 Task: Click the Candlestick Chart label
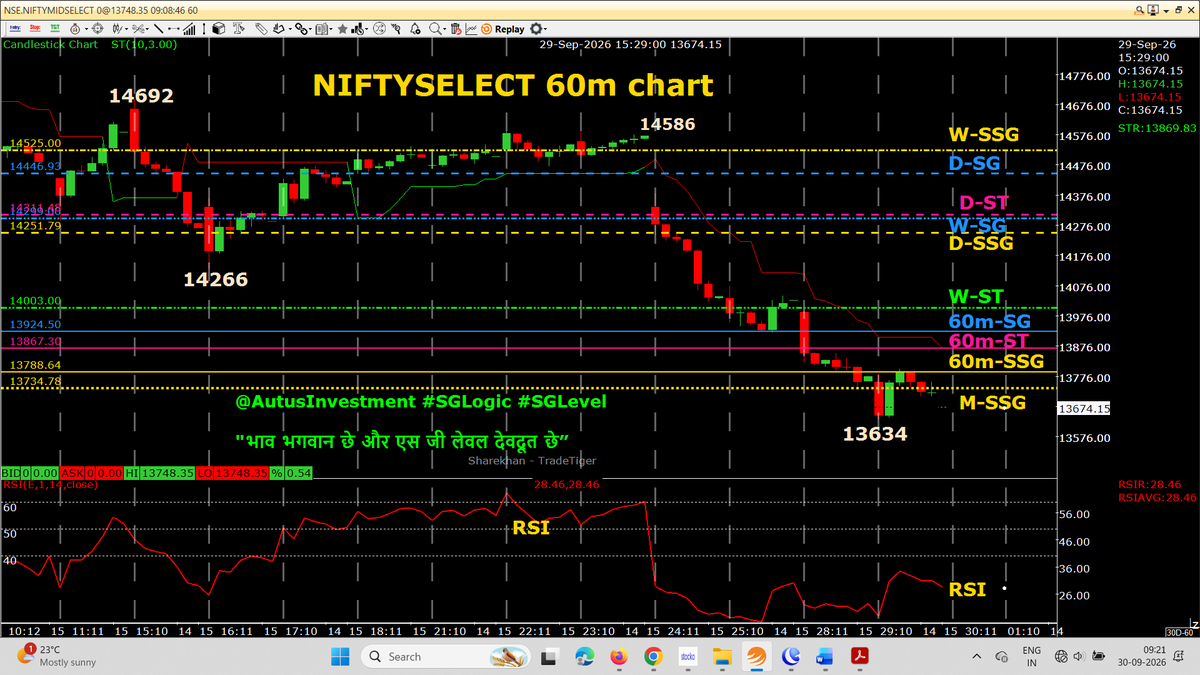(x=50, y=44)
